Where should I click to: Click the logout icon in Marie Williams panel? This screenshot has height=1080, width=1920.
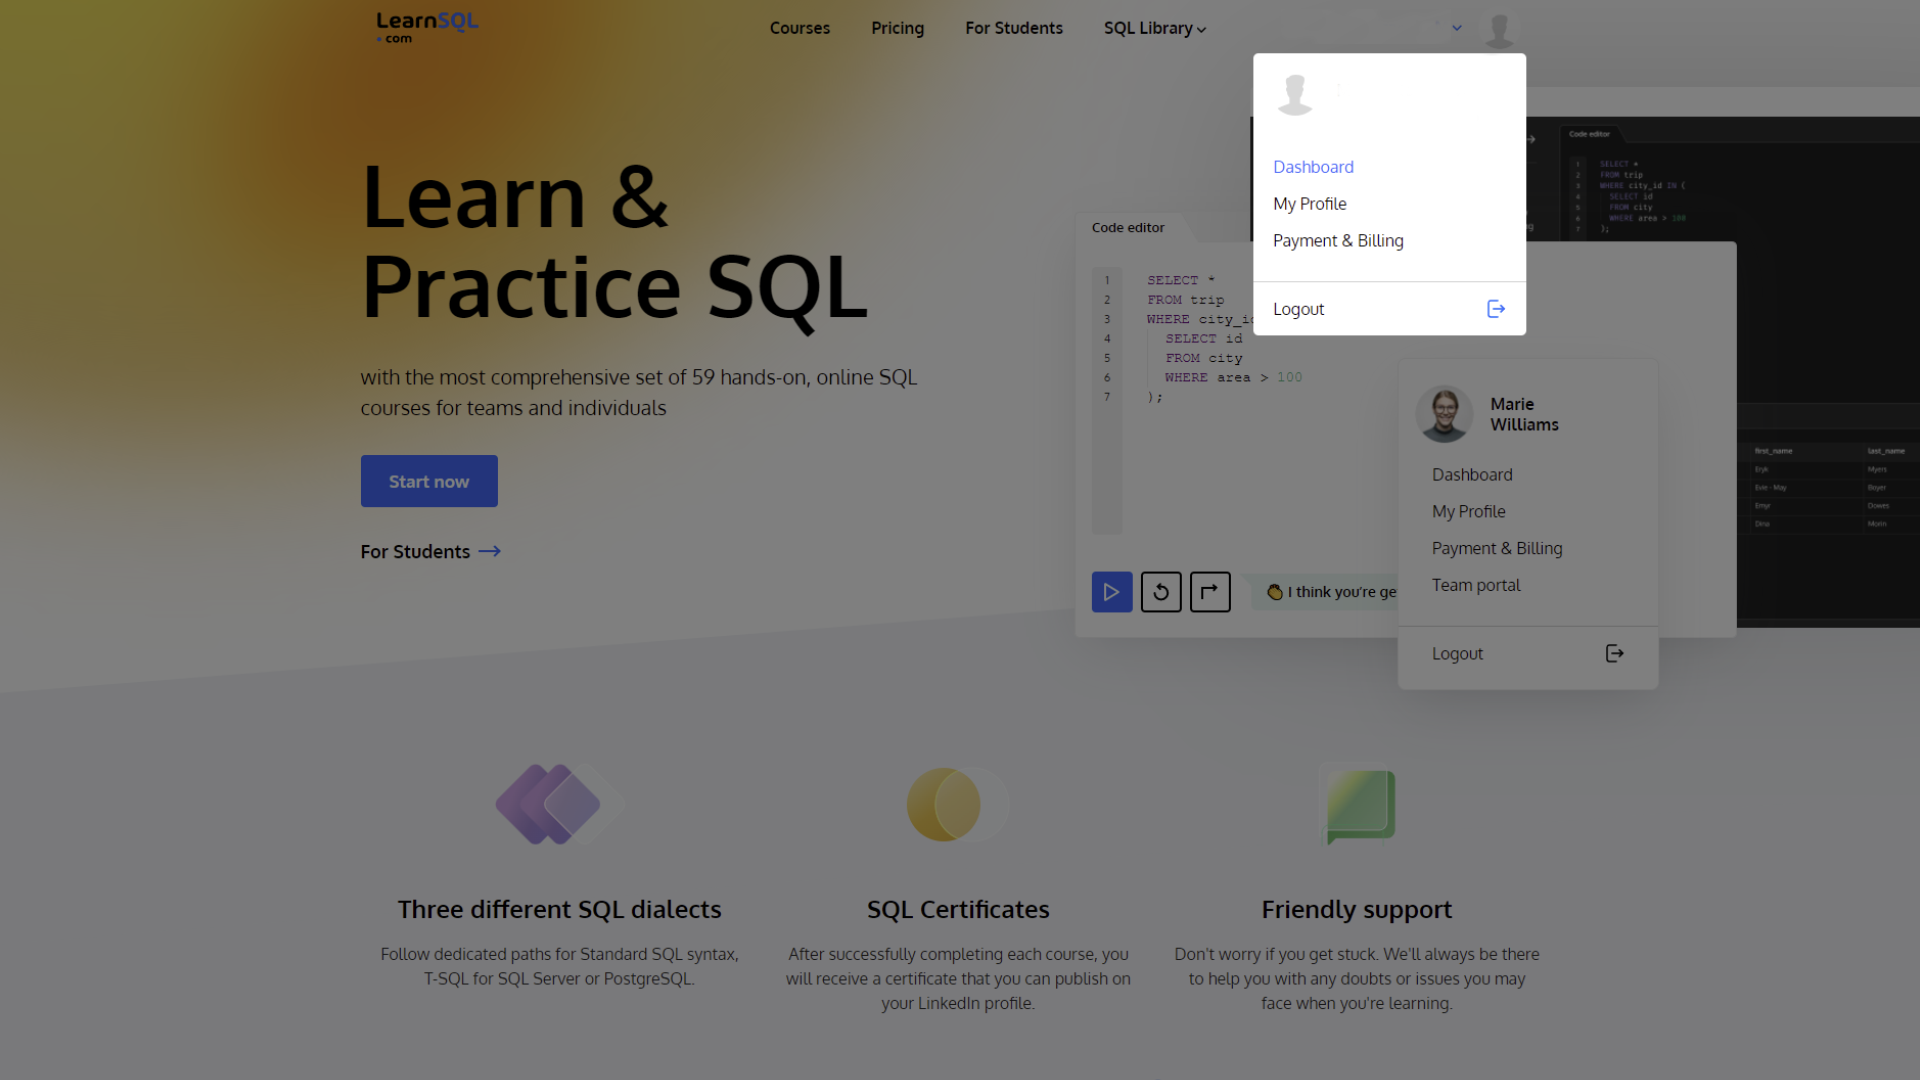(x=1615, y=654)
